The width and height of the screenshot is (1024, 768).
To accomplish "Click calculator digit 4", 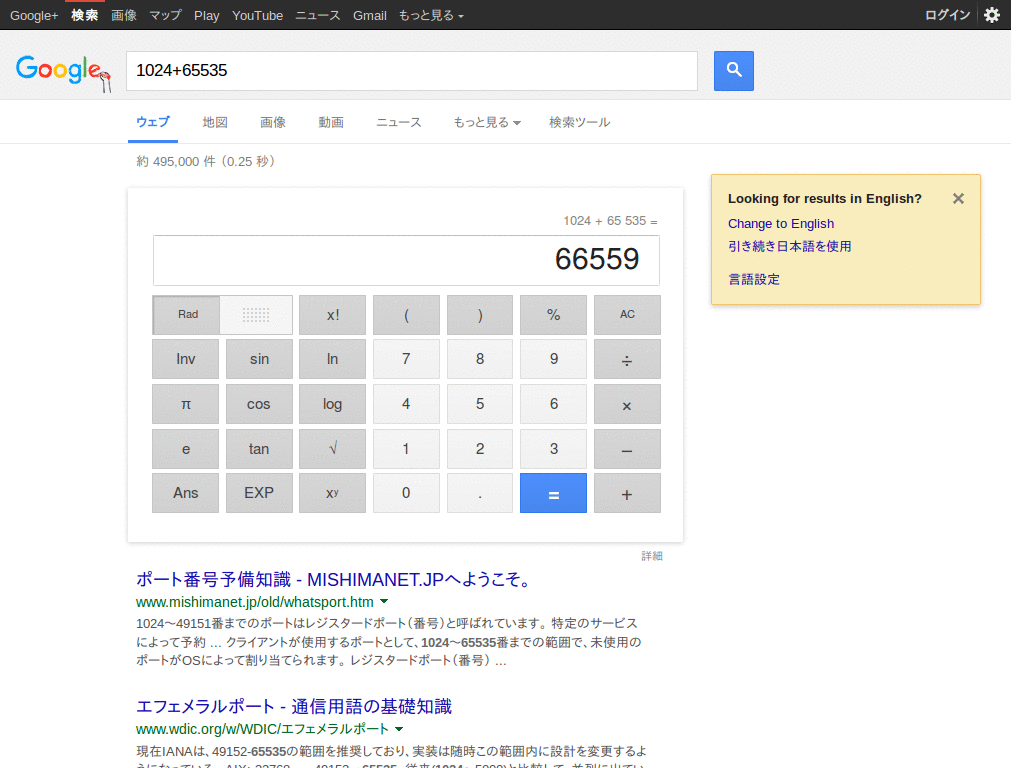I will [x=406, y=404].
